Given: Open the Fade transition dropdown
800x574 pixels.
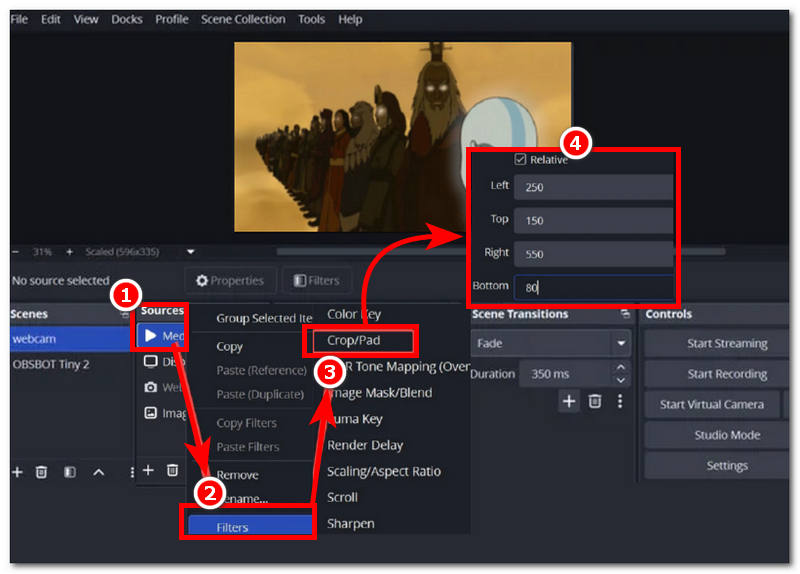Looking at the screenshot, I should (x=551, y=343).
